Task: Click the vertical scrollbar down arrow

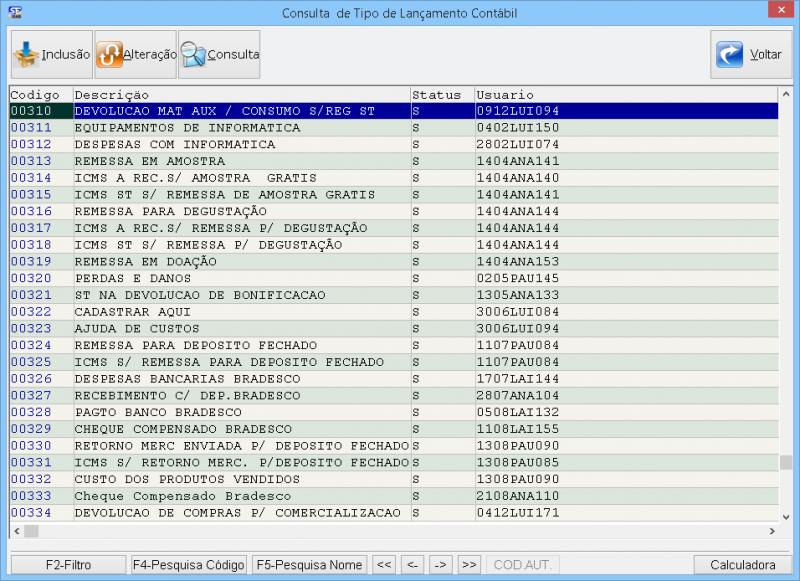Action: [x=786, y=514]
